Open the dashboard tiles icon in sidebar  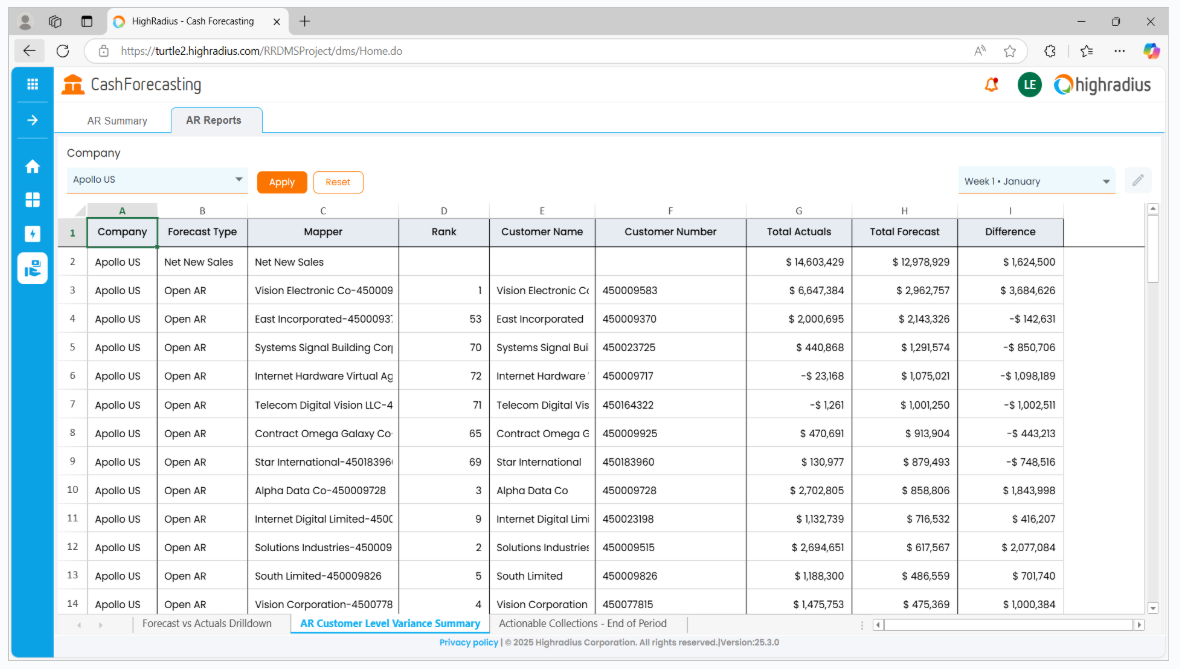(32, 199)
